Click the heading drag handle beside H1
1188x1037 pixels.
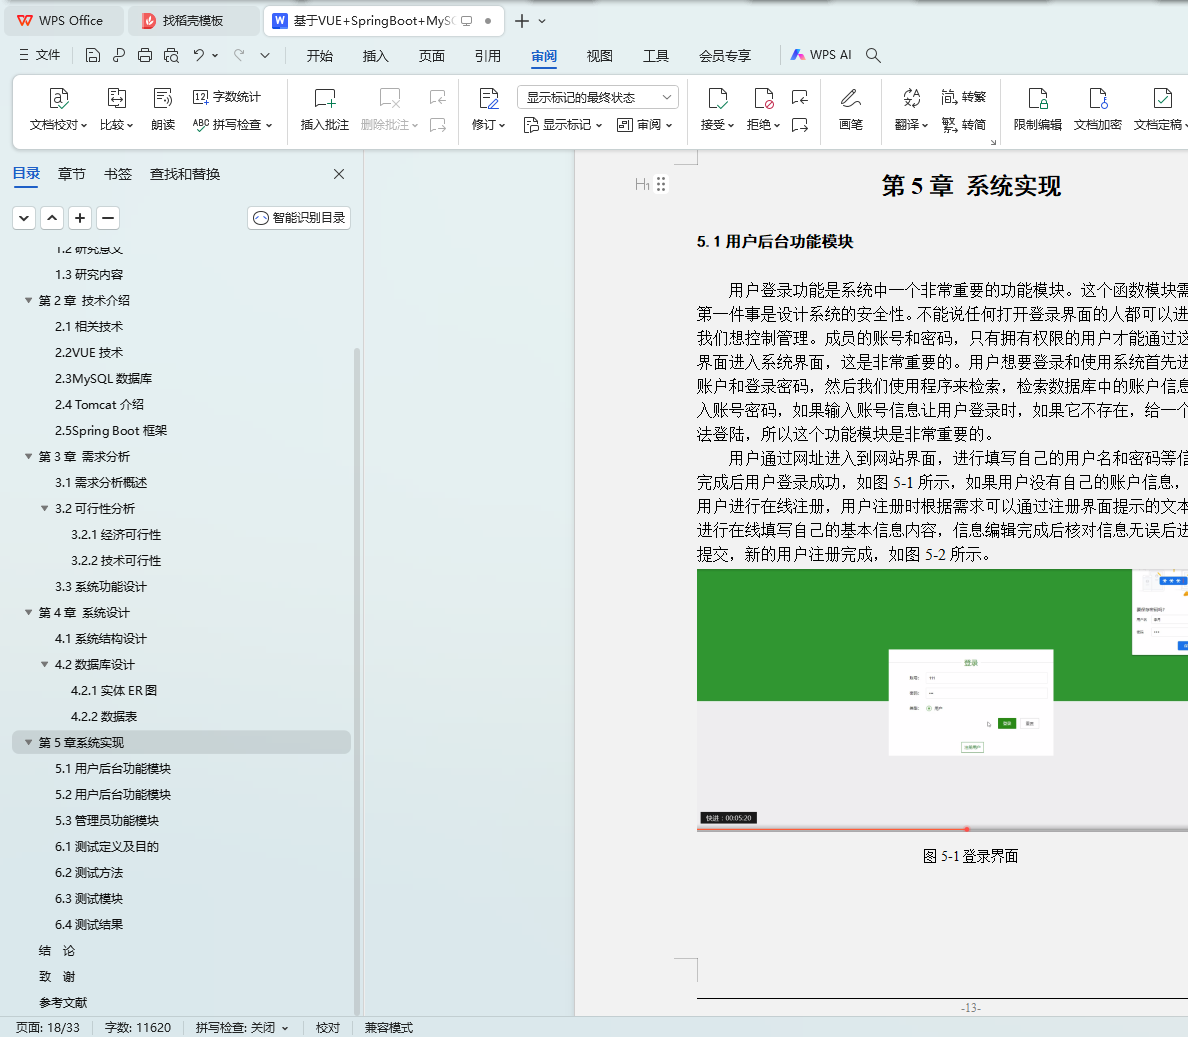[x=661, y=184]
